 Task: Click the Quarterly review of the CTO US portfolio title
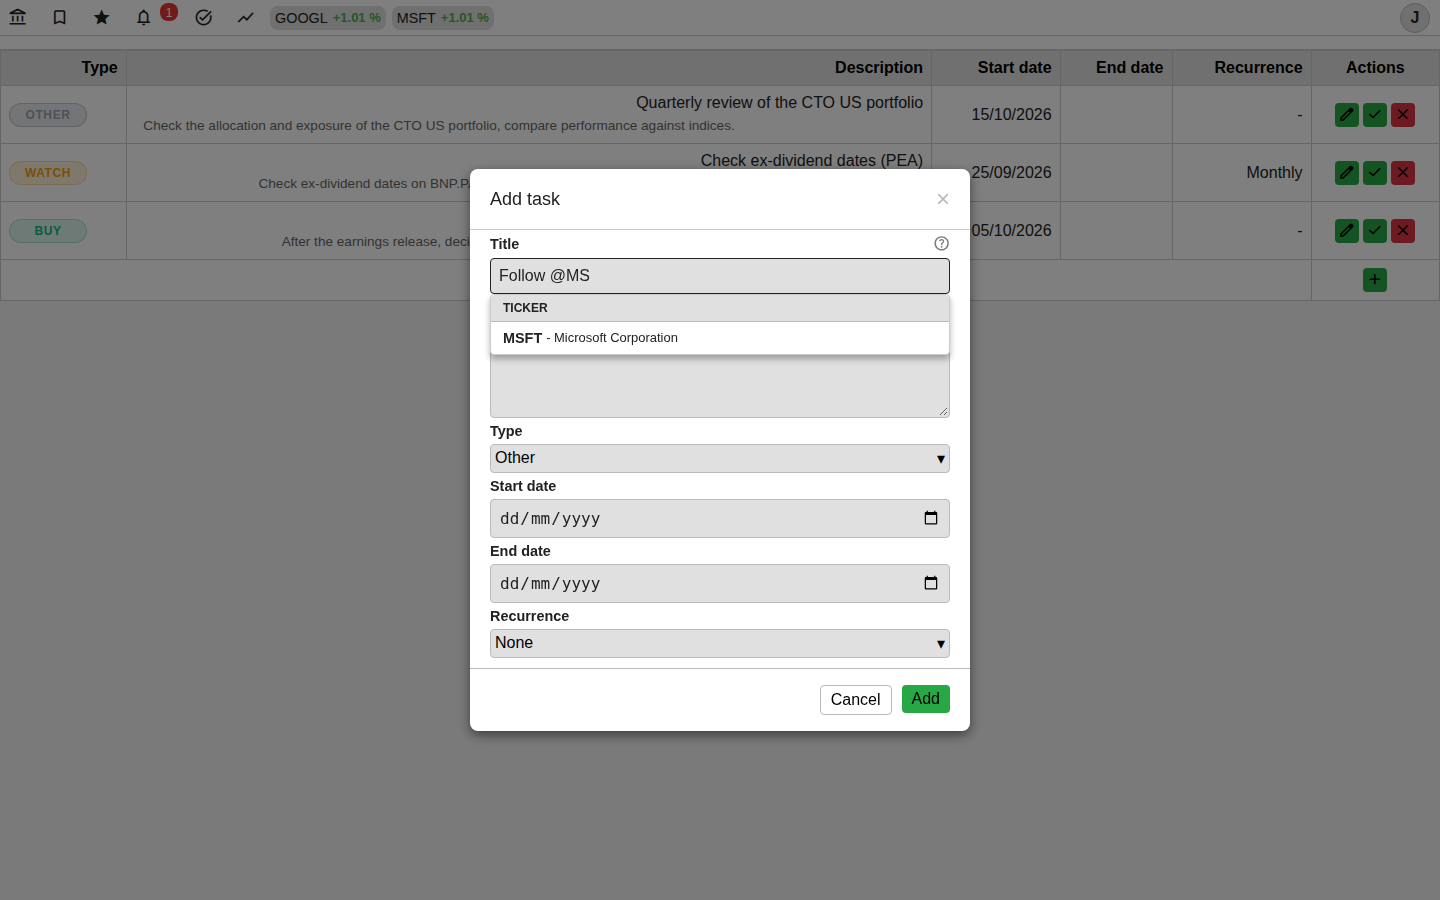click(779, 103)
